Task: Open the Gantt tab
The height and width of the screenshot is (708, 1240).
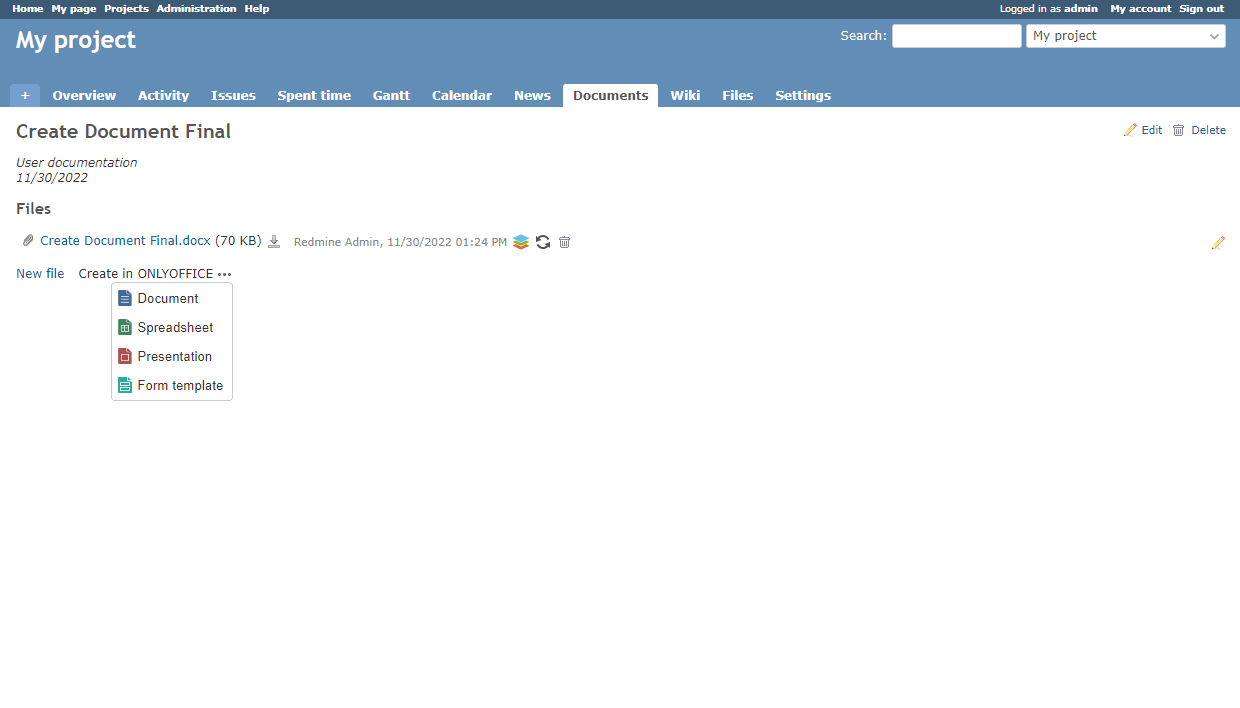Action: [x=391, y=96]
